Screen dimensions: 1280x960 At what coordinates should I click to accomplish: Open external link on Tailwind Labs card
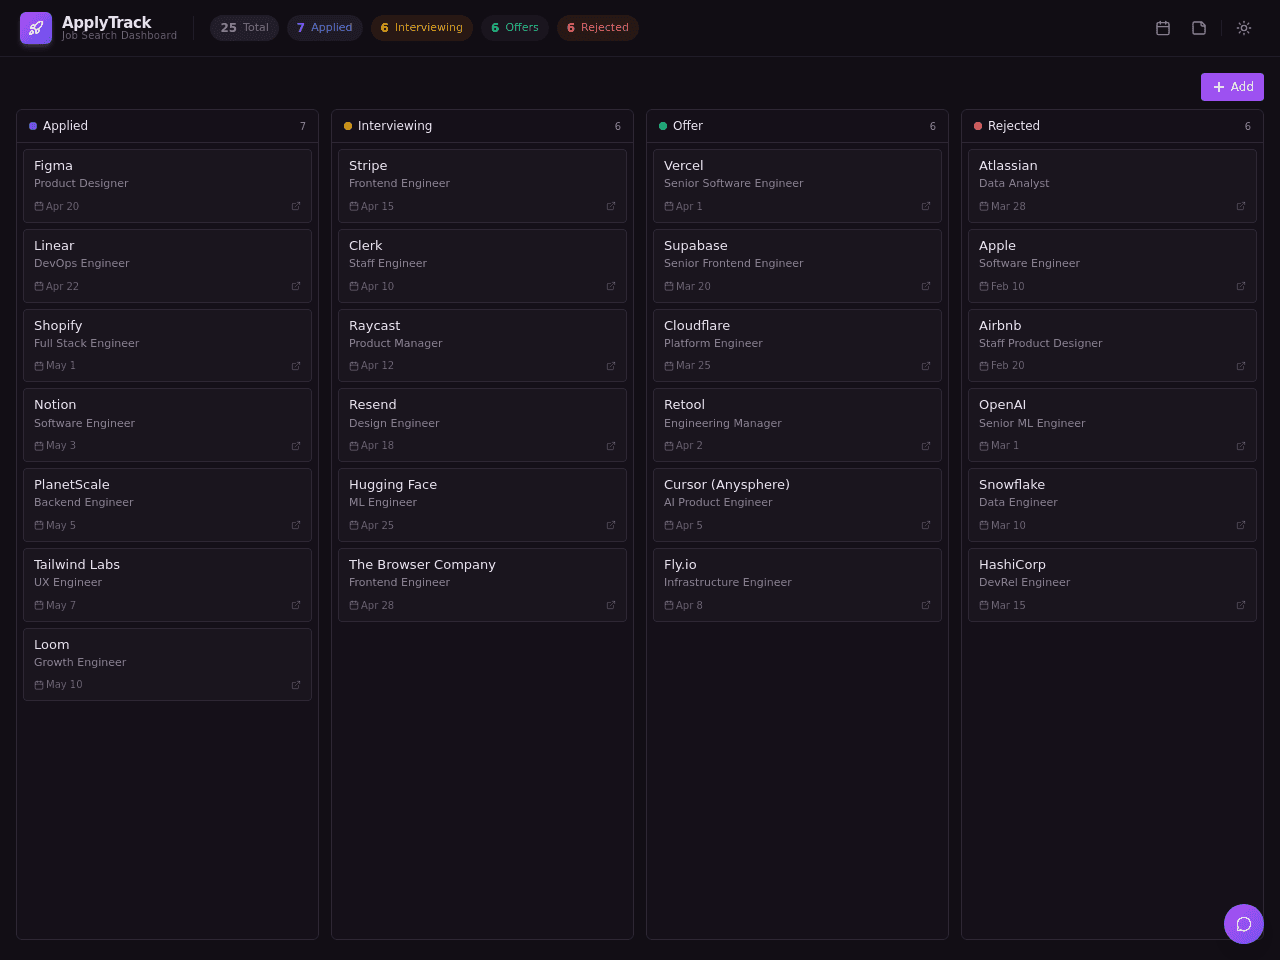(296, 605)
